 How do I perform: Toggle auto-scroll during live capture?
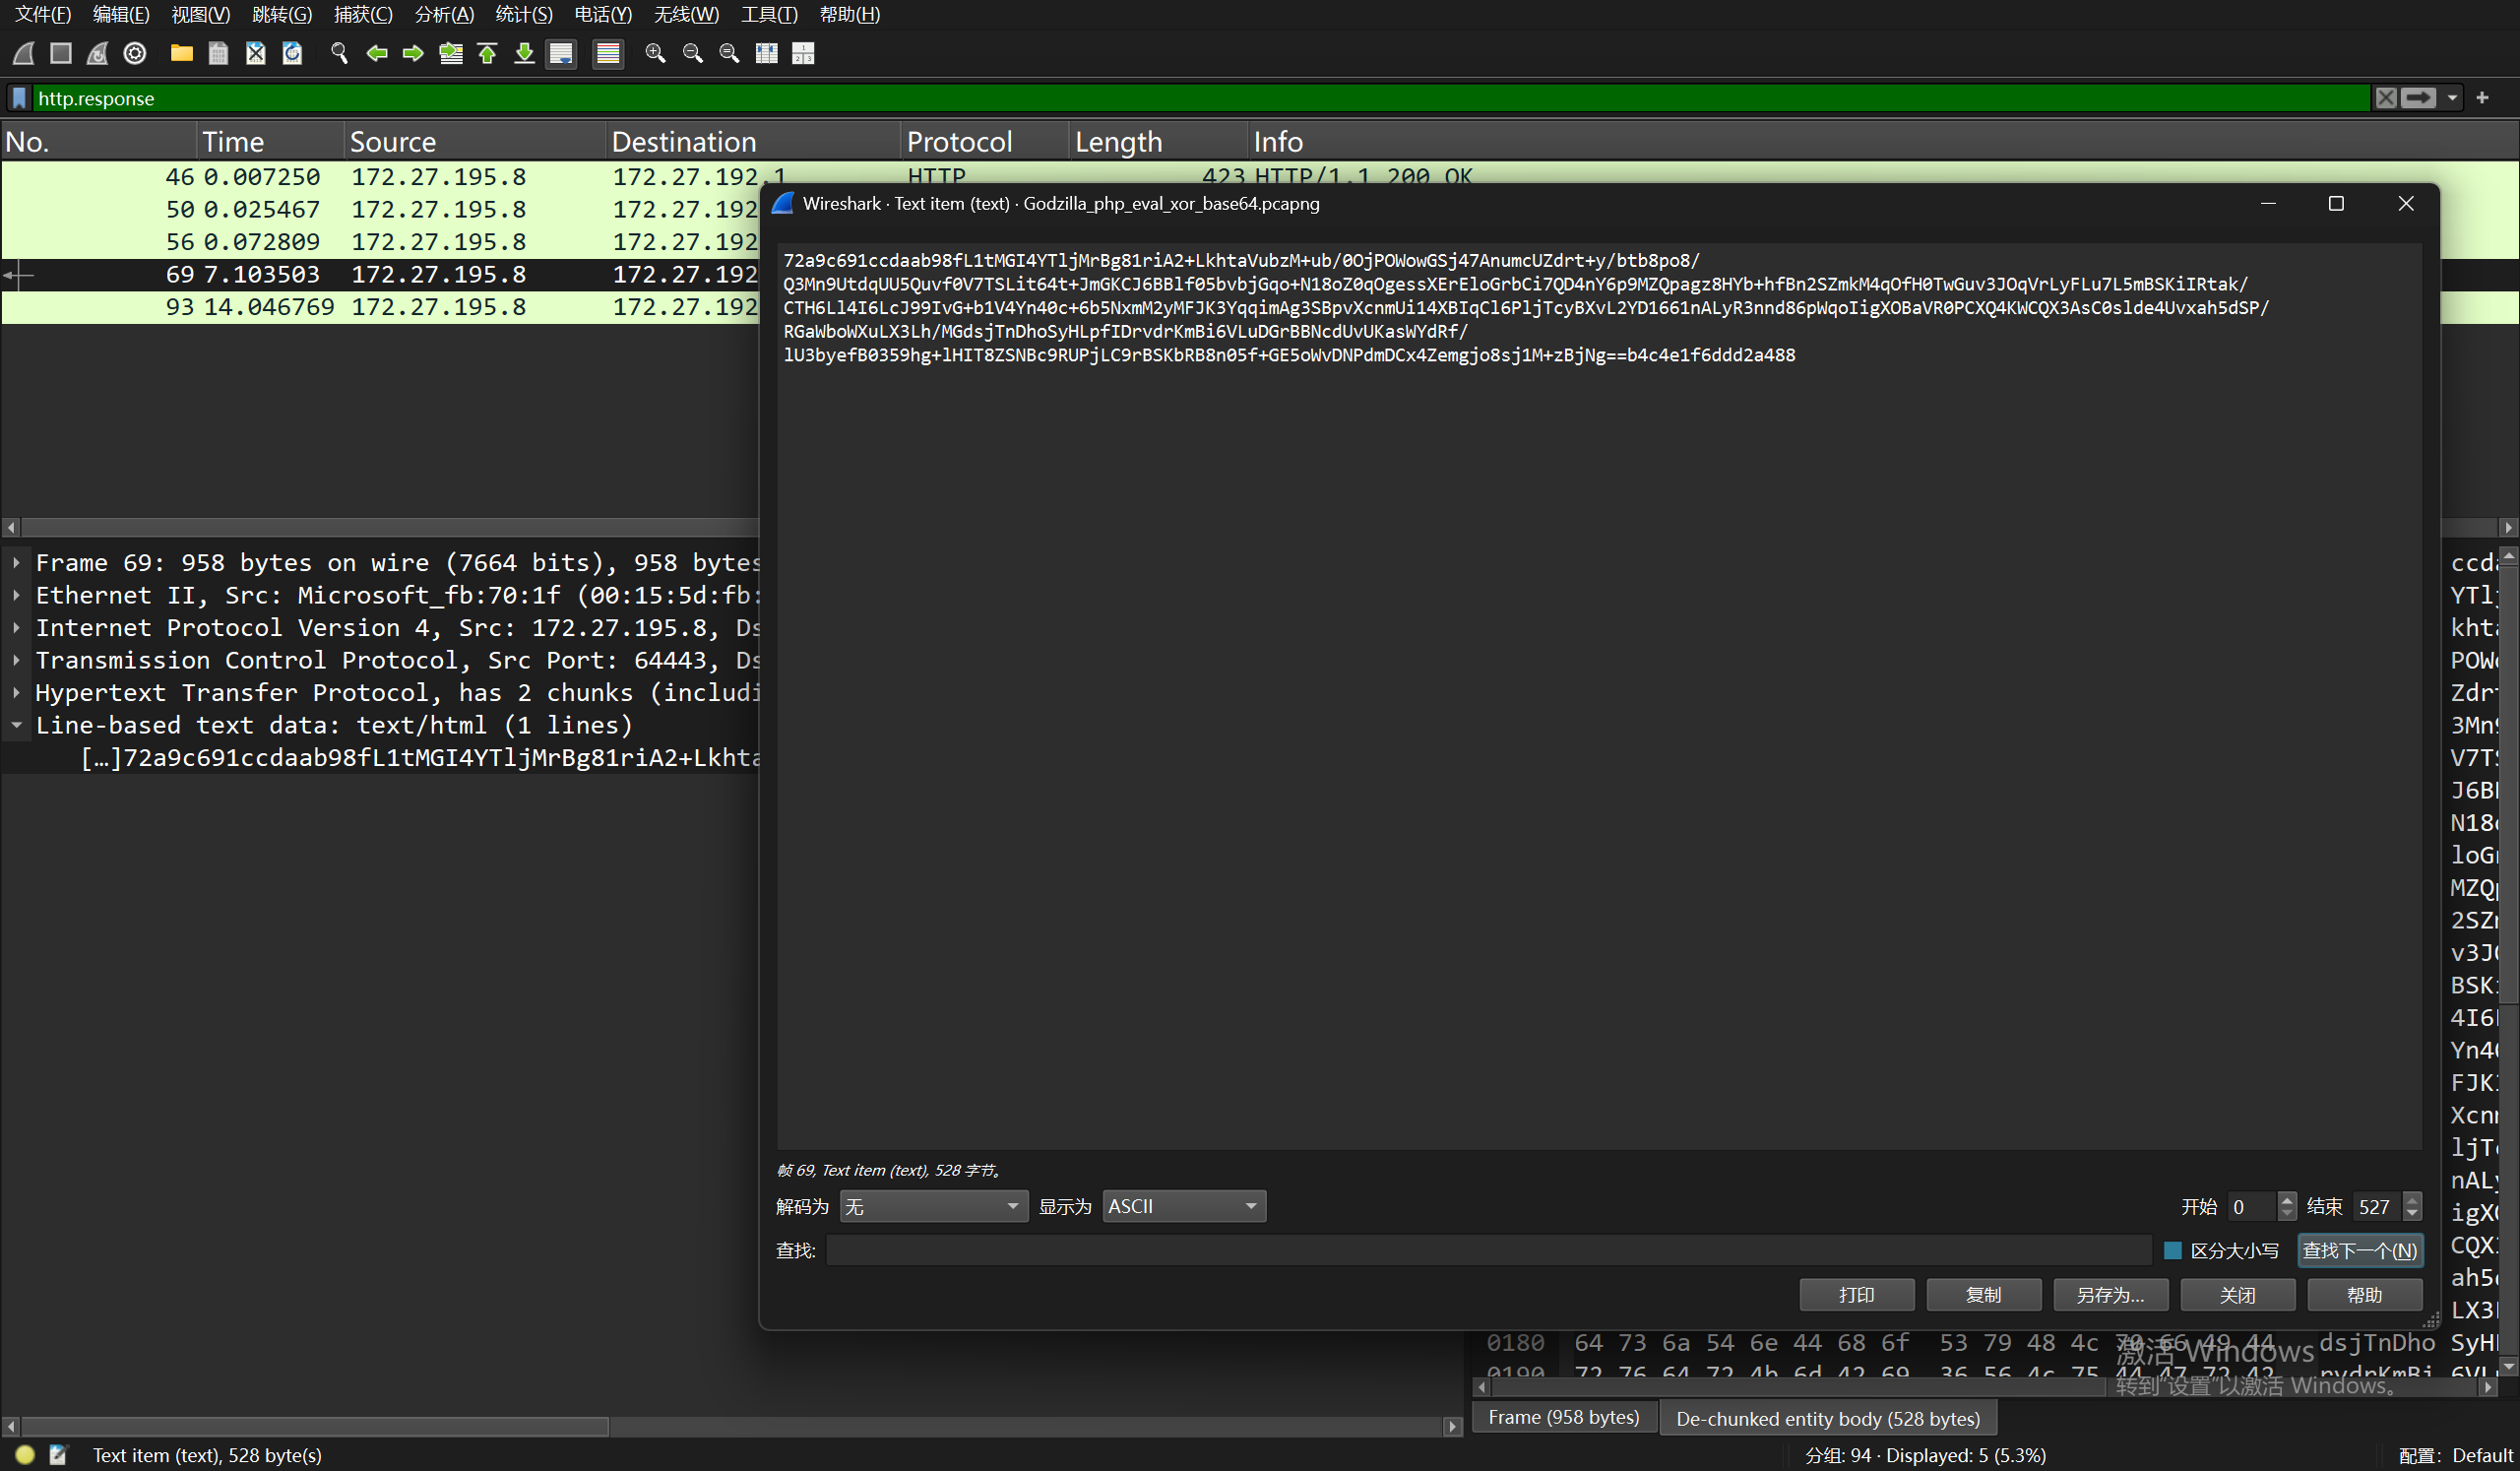click(561, 53)
